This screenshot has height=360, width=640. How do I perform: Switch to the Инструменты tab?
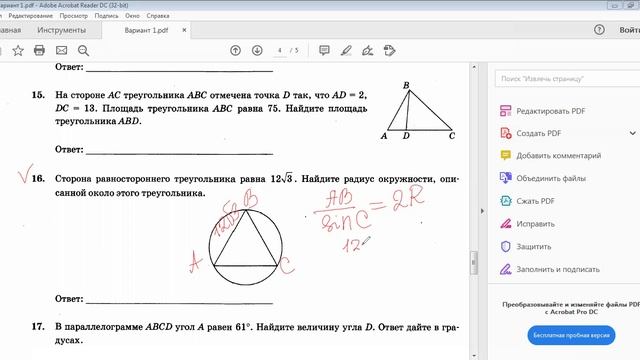pos(62,30)
